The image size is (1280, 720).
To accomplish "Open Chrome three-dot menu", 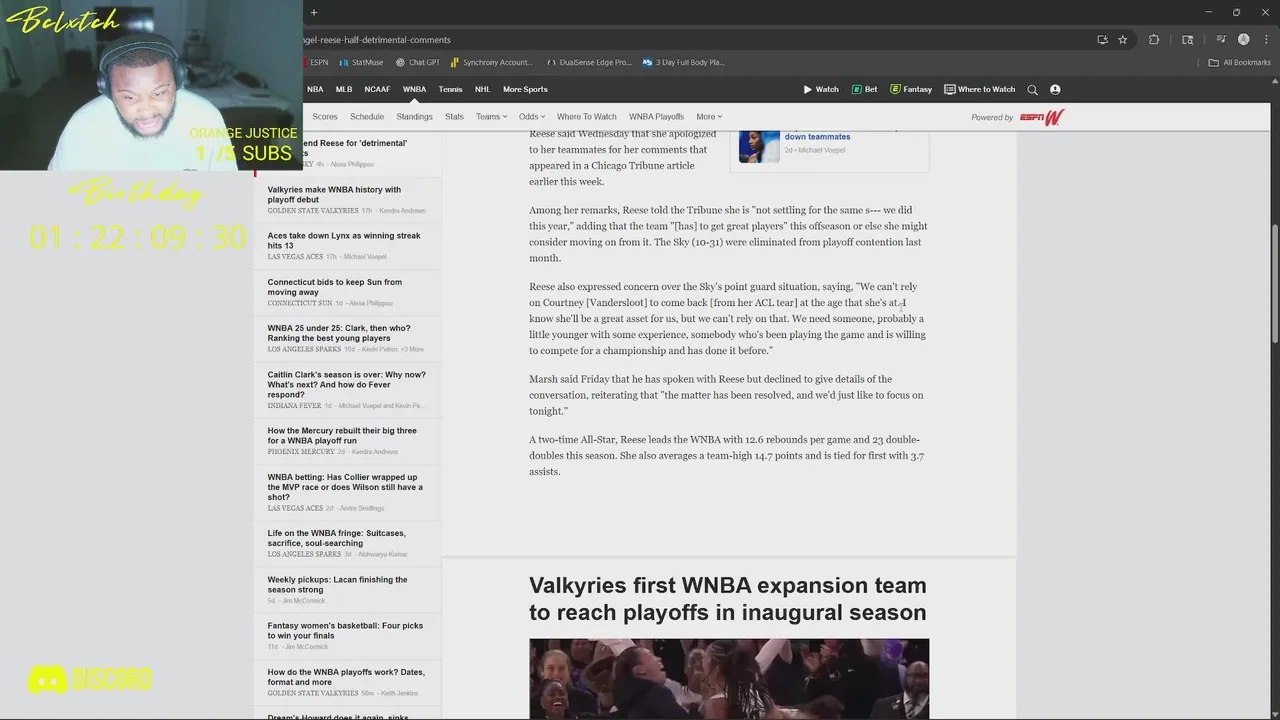I will (x=1266, y=40).
